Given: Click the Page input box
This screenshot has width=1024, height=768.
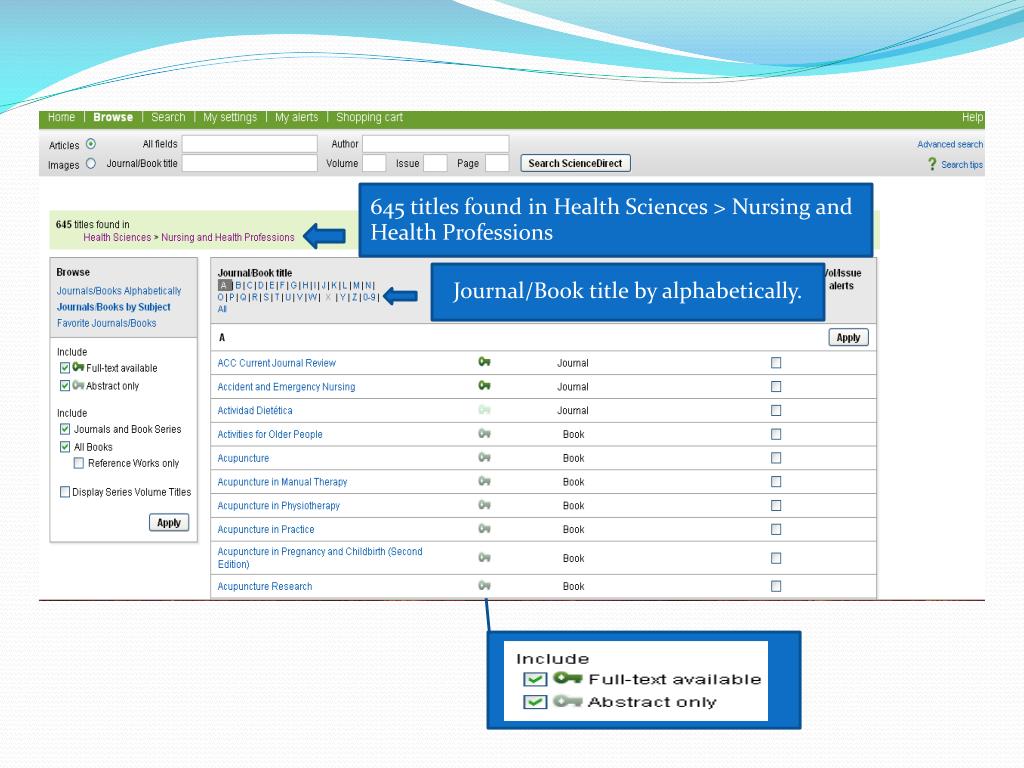Looking at the screenshot, I should coord(497,163).
